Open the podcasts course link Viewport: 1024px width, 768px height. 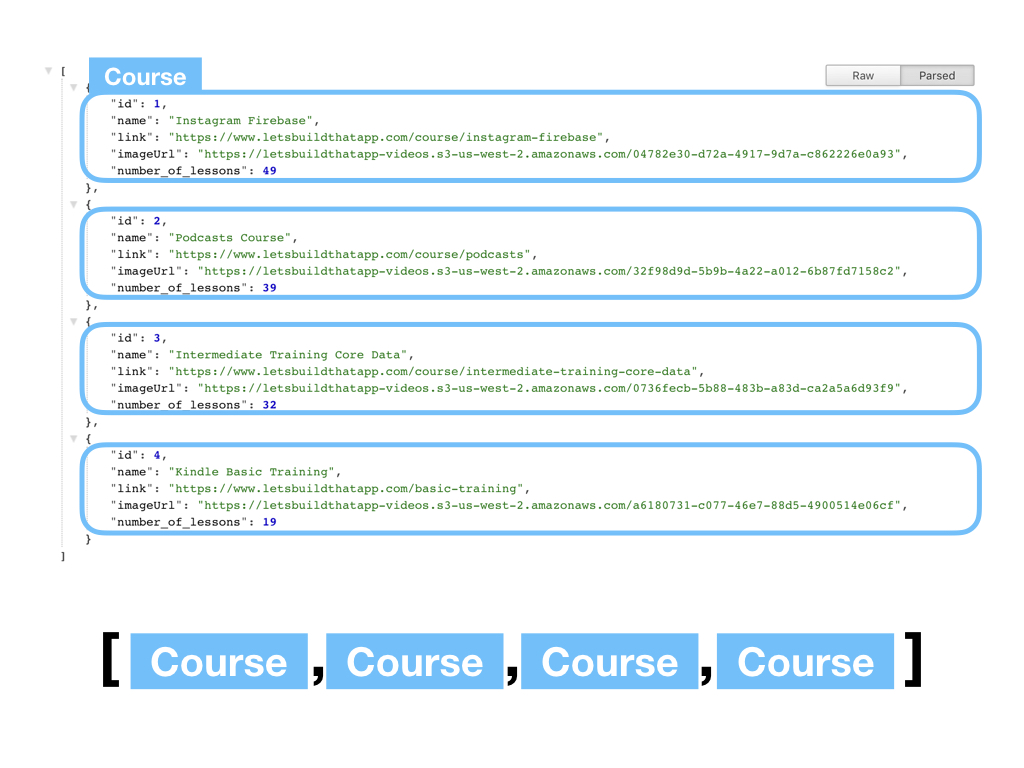(x=349, y=255)
